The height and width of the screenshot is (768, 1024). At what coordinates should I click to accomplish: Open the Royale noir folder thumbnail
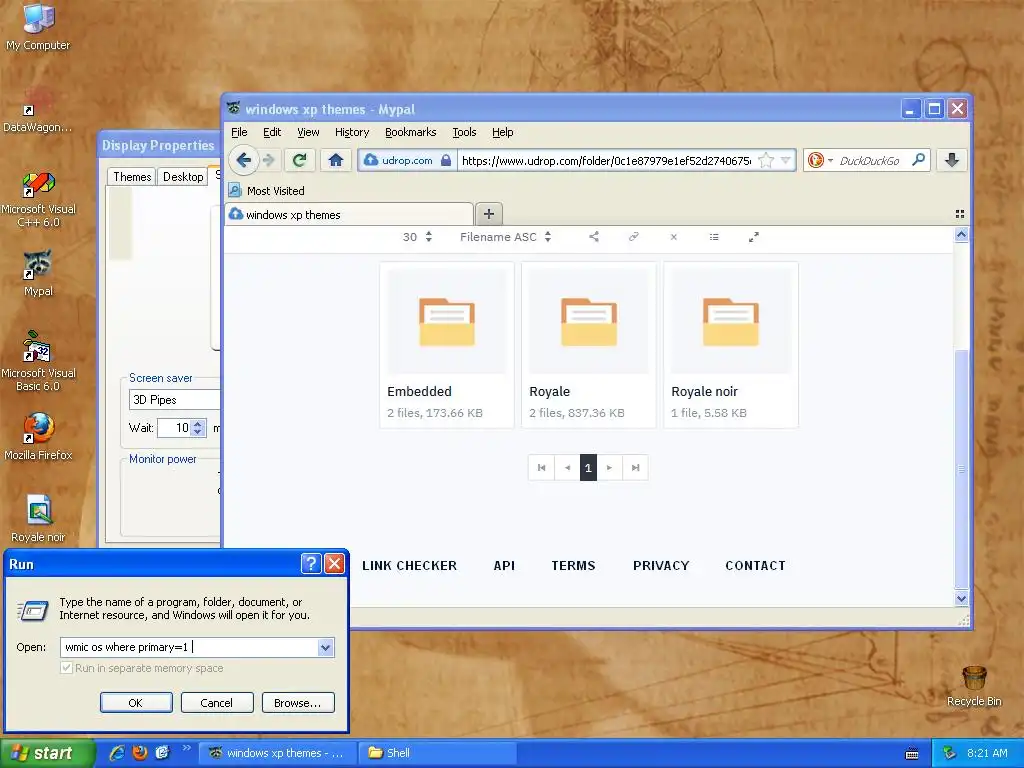tap(731, 321)
